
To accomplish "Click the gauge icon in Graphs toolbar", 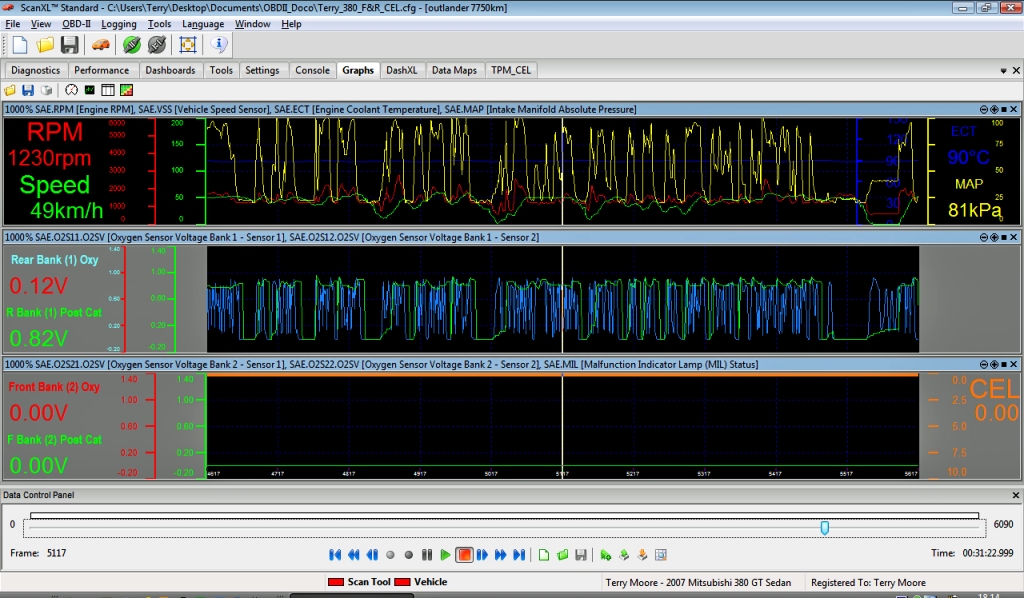I will 70,90.
